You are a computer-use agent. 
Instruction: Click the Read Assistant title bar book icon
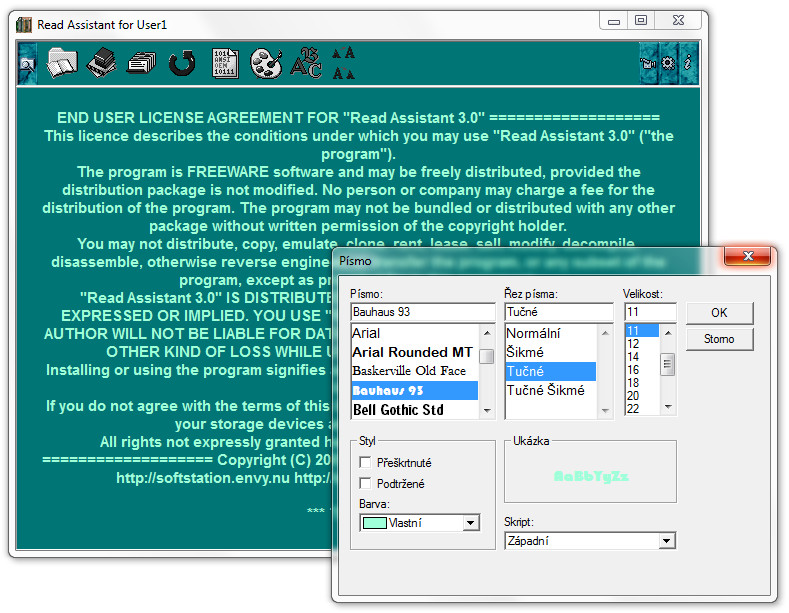[x=24, y=24]
